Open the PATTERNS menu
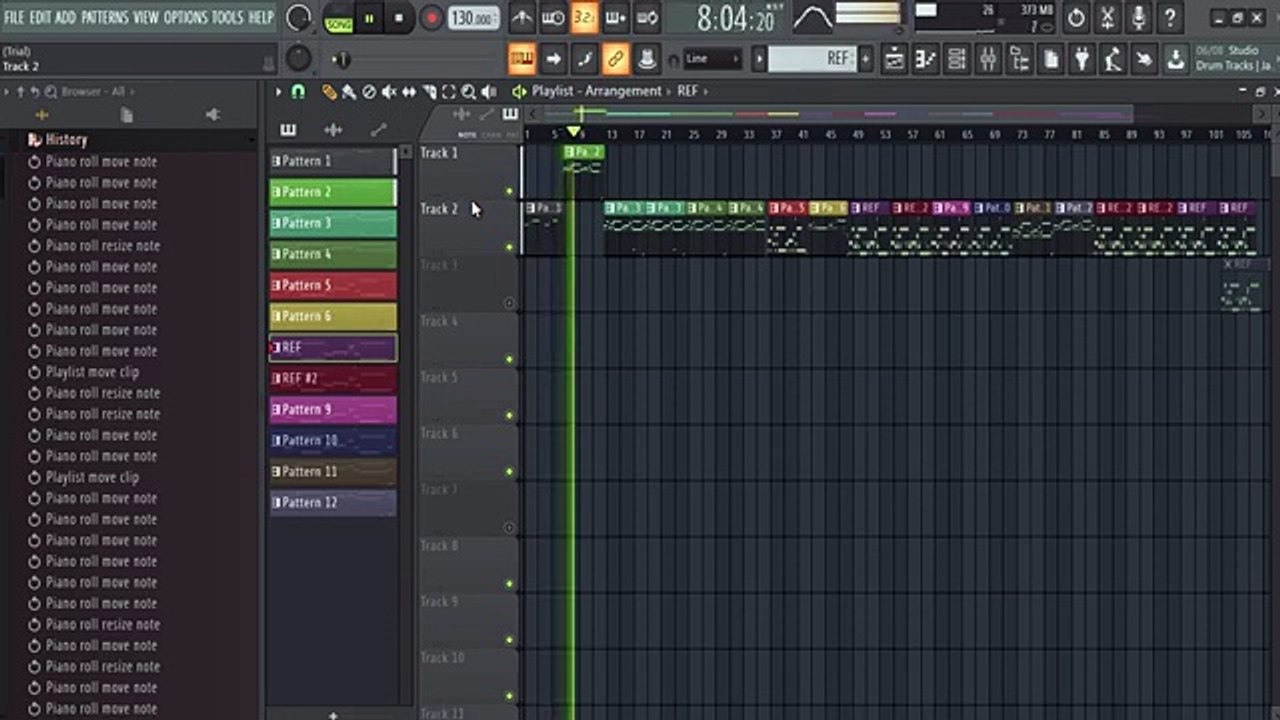Screen dimensions: 1280x720 tap(104, 17)
